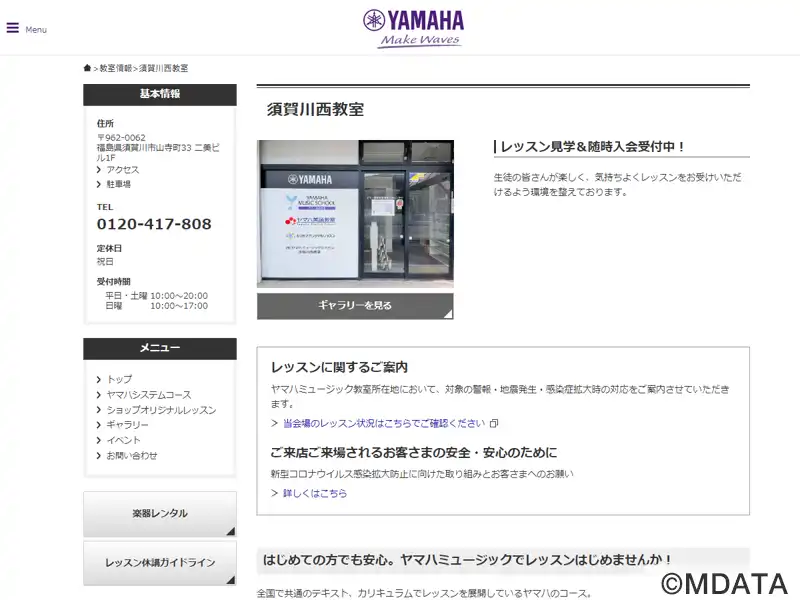Select トップ in the menu
The image size is (800, 600).
tap(119, 379)
